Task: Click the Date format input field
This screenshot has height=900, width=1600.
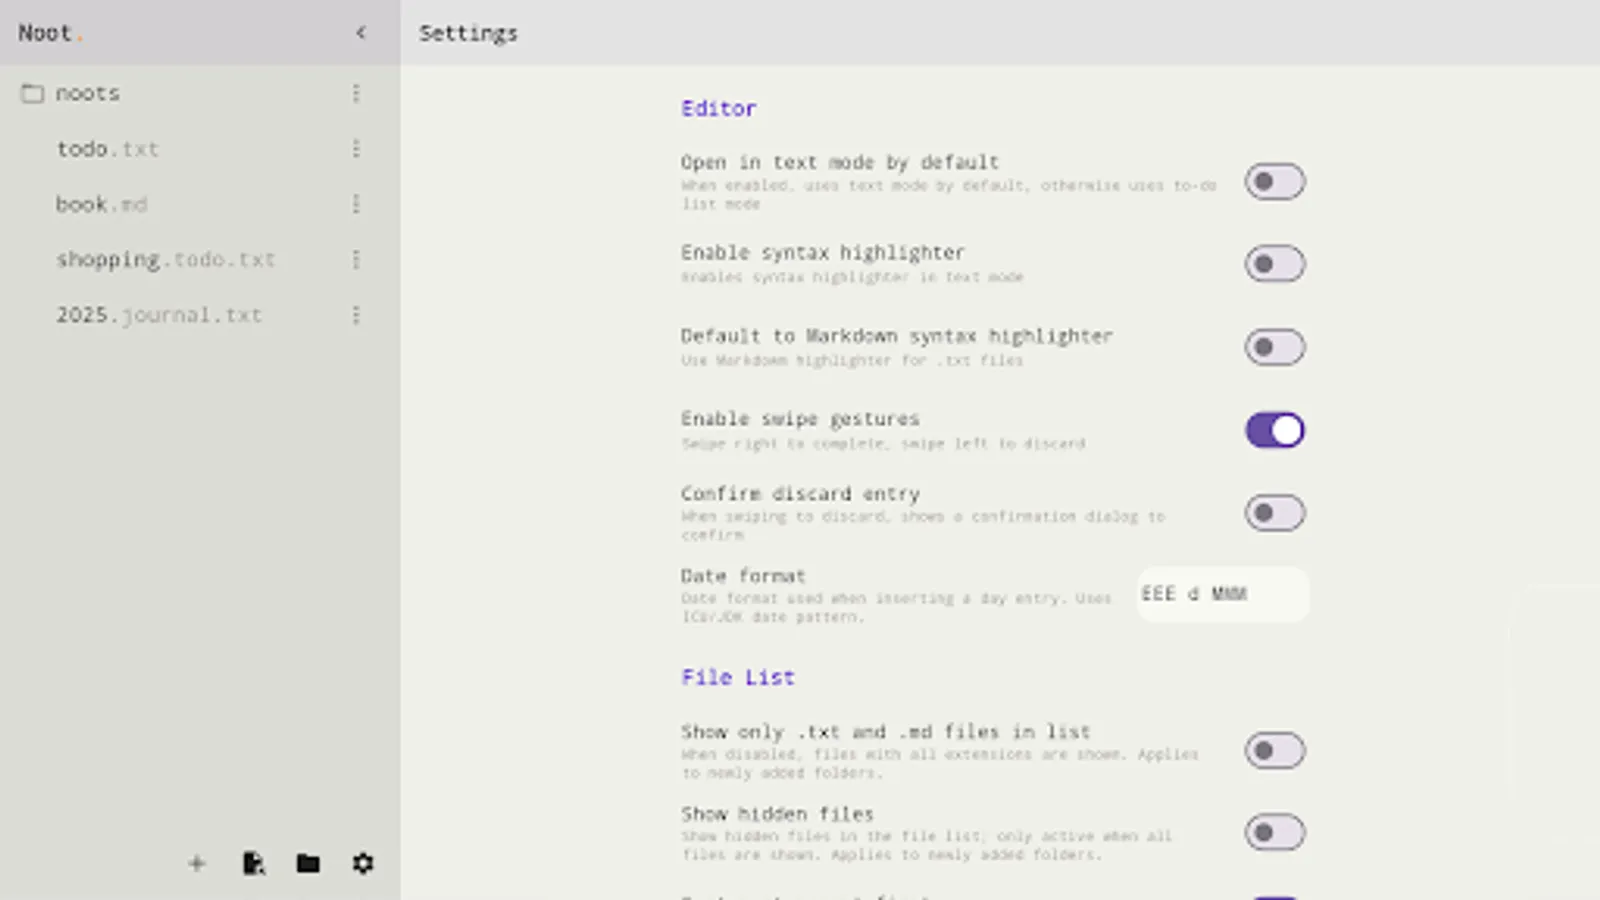Action: click(1222, 594)
